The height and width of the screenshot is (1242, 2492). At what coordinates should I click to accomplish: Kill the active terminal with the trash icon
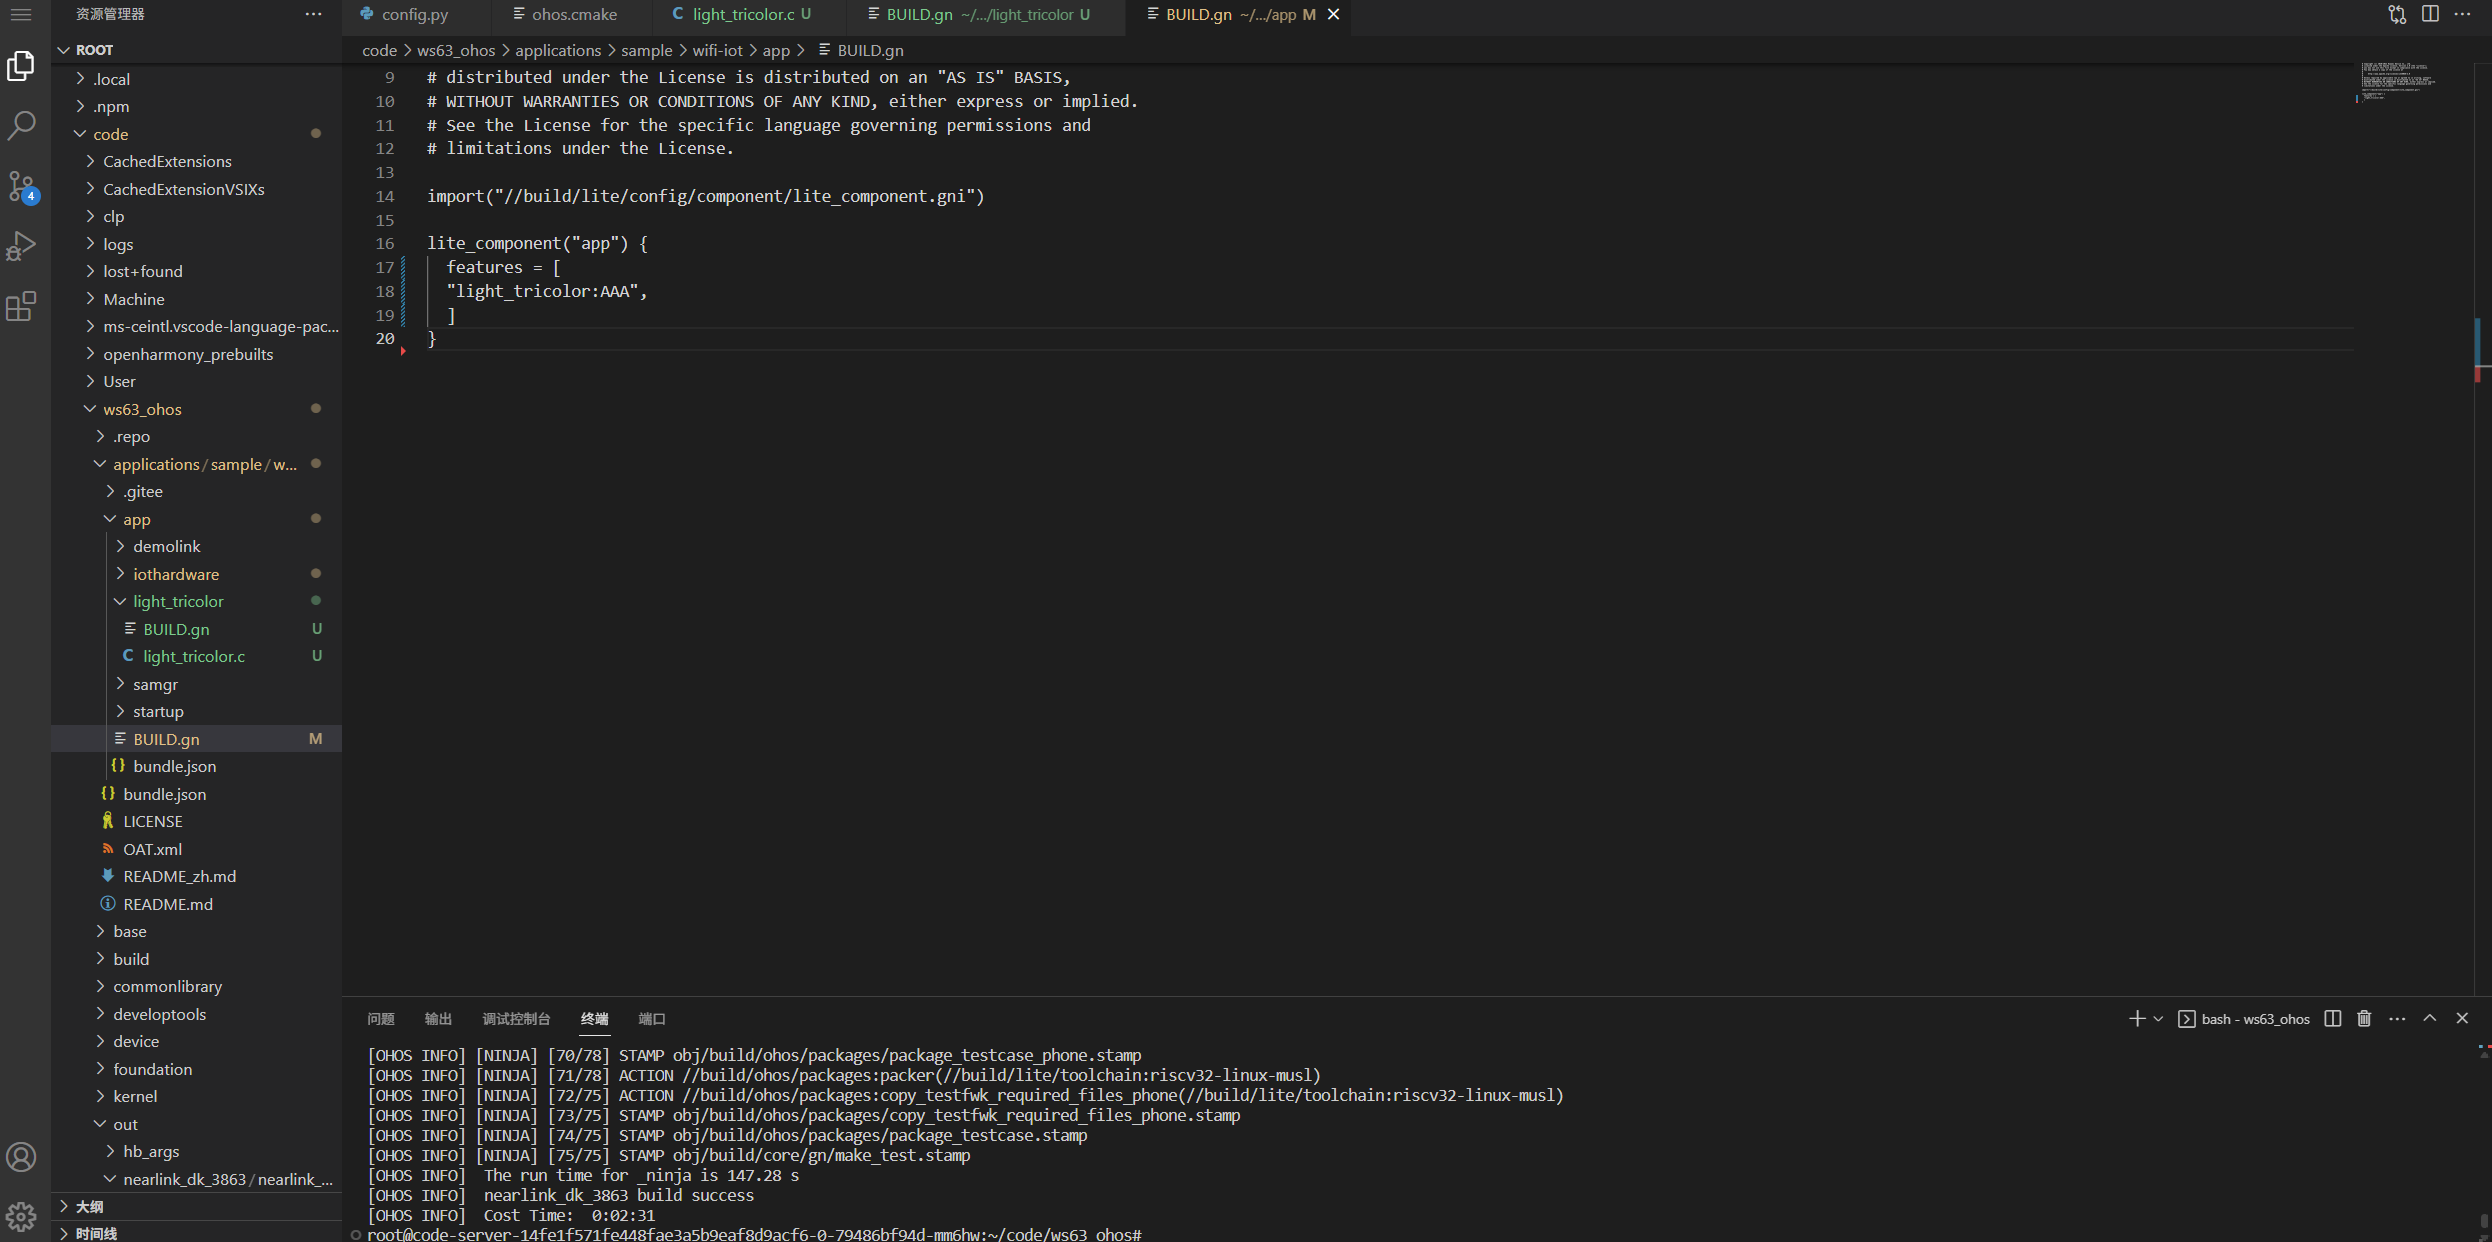pyautogui.click(x=2363, y=1018)
